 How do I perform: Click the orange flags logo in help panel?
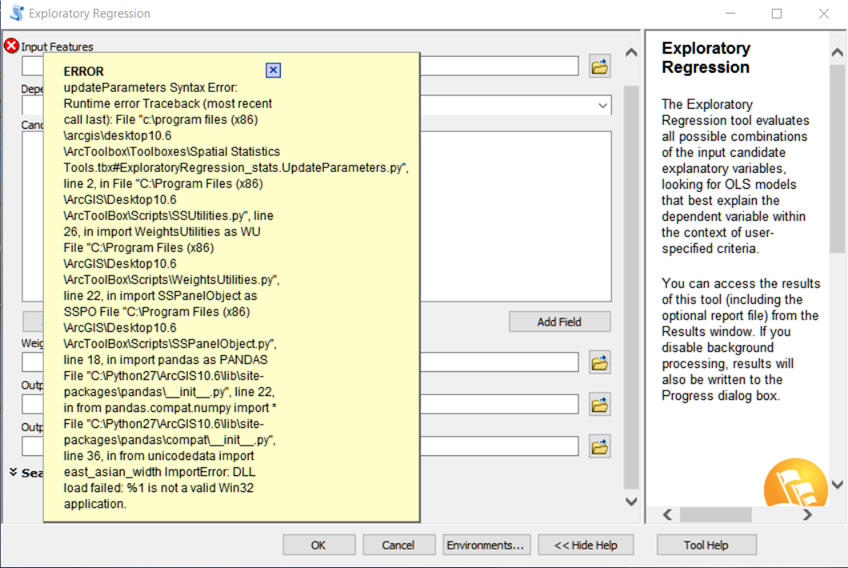click(x=795, y=484)
